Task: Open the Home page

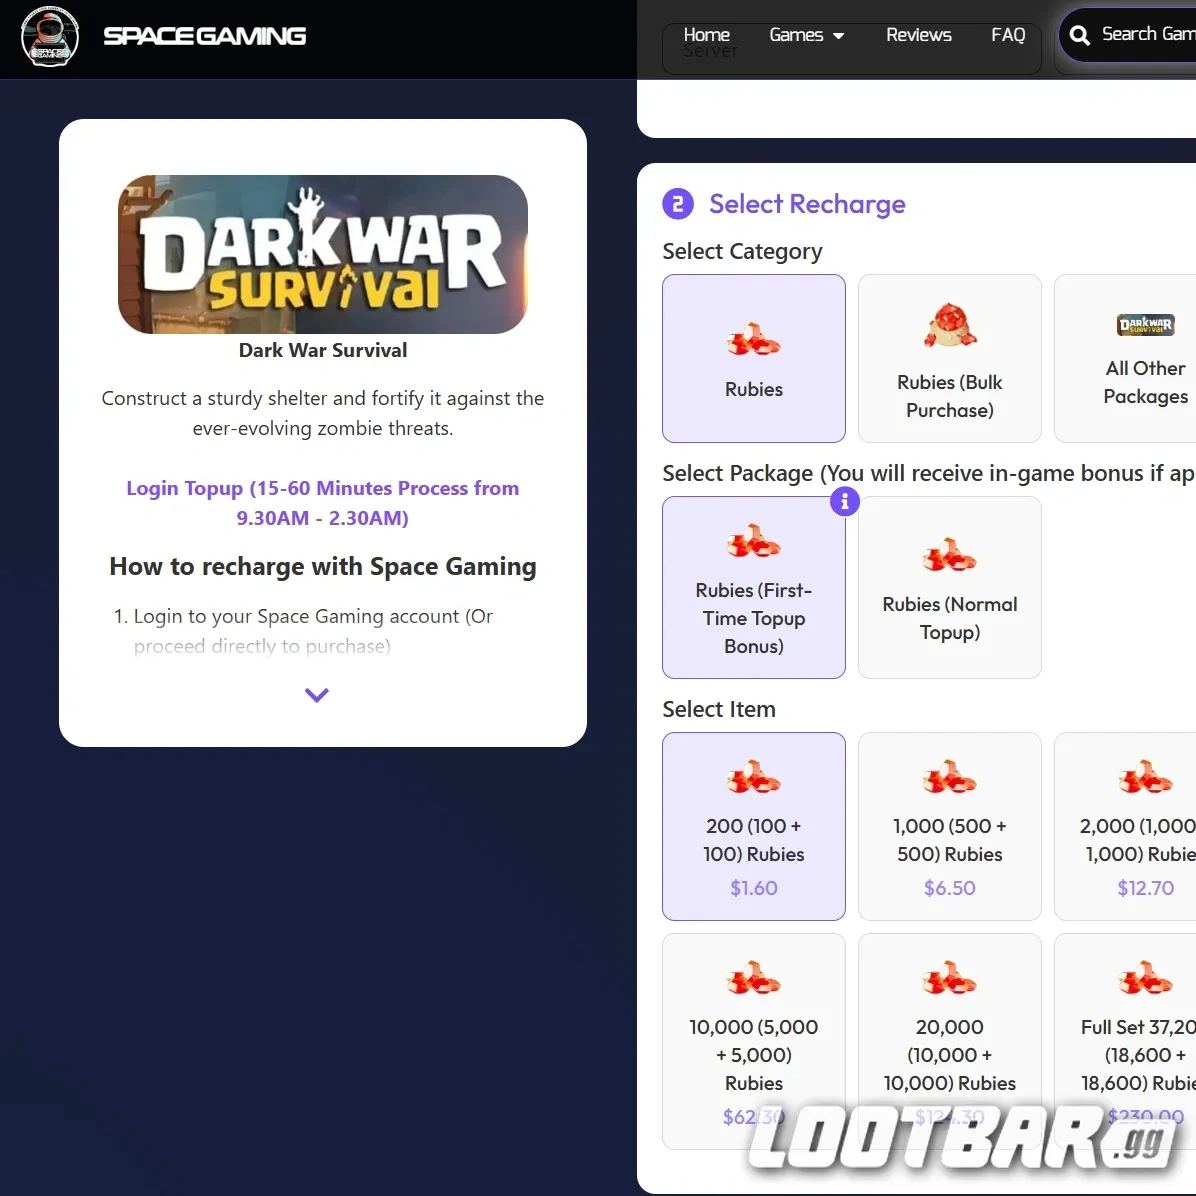Action: point(706,34)
